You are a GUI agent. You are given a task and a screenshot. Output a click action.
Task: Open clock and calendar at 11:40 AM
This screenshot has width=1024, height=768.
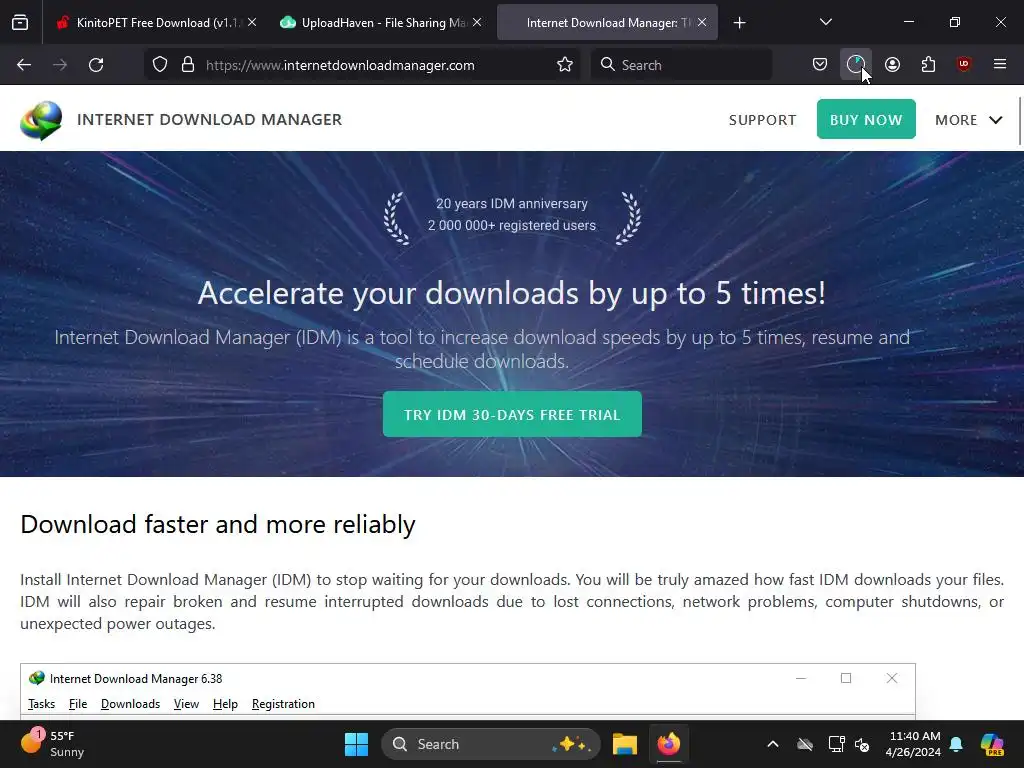pos(913,744)
